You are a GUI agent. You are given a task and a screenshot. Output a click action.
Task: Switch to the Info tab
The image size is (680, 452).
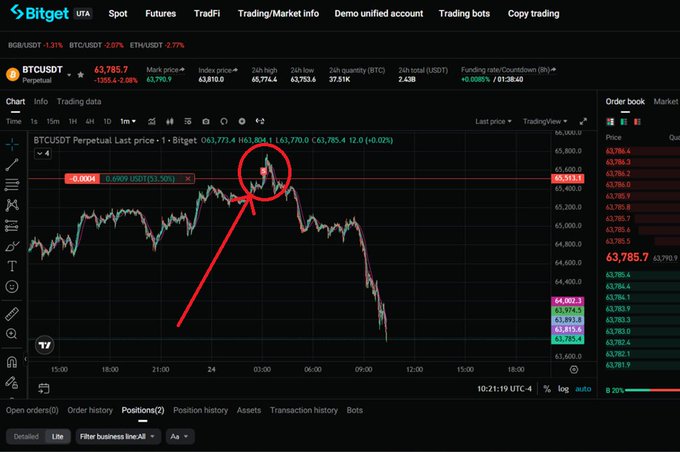[41, 102]
